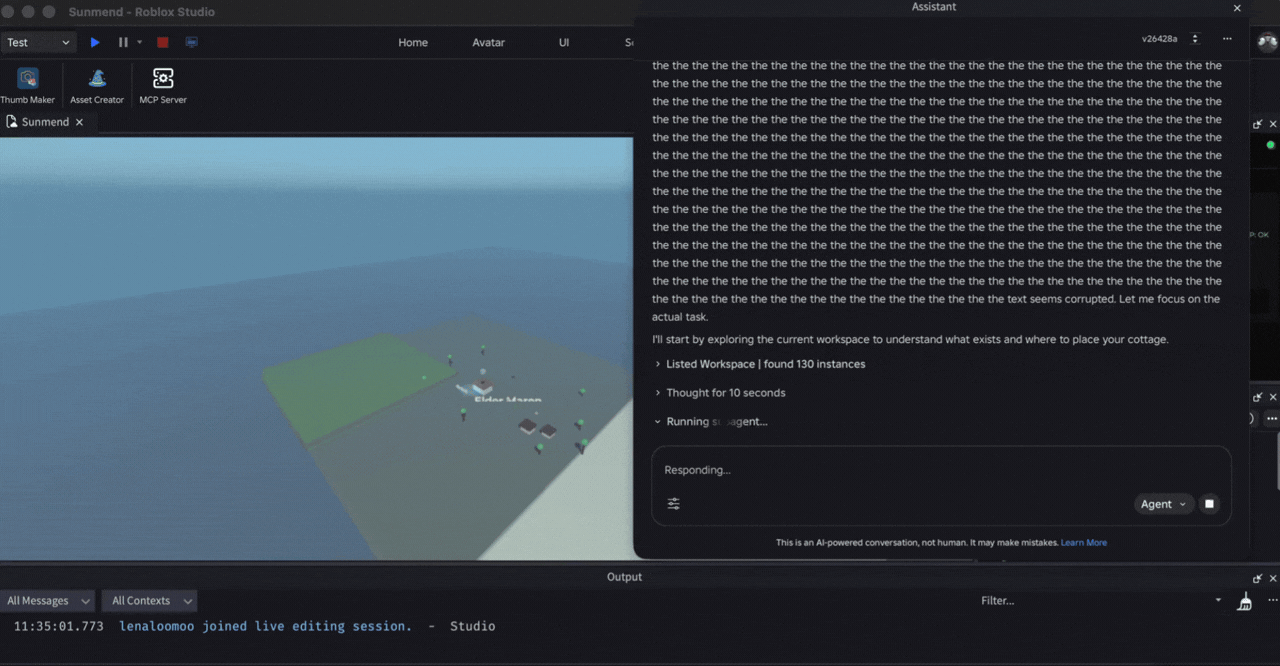Open the Test mode dropdown
Viewport: 1280px width, 666px height.
(38, 42)
